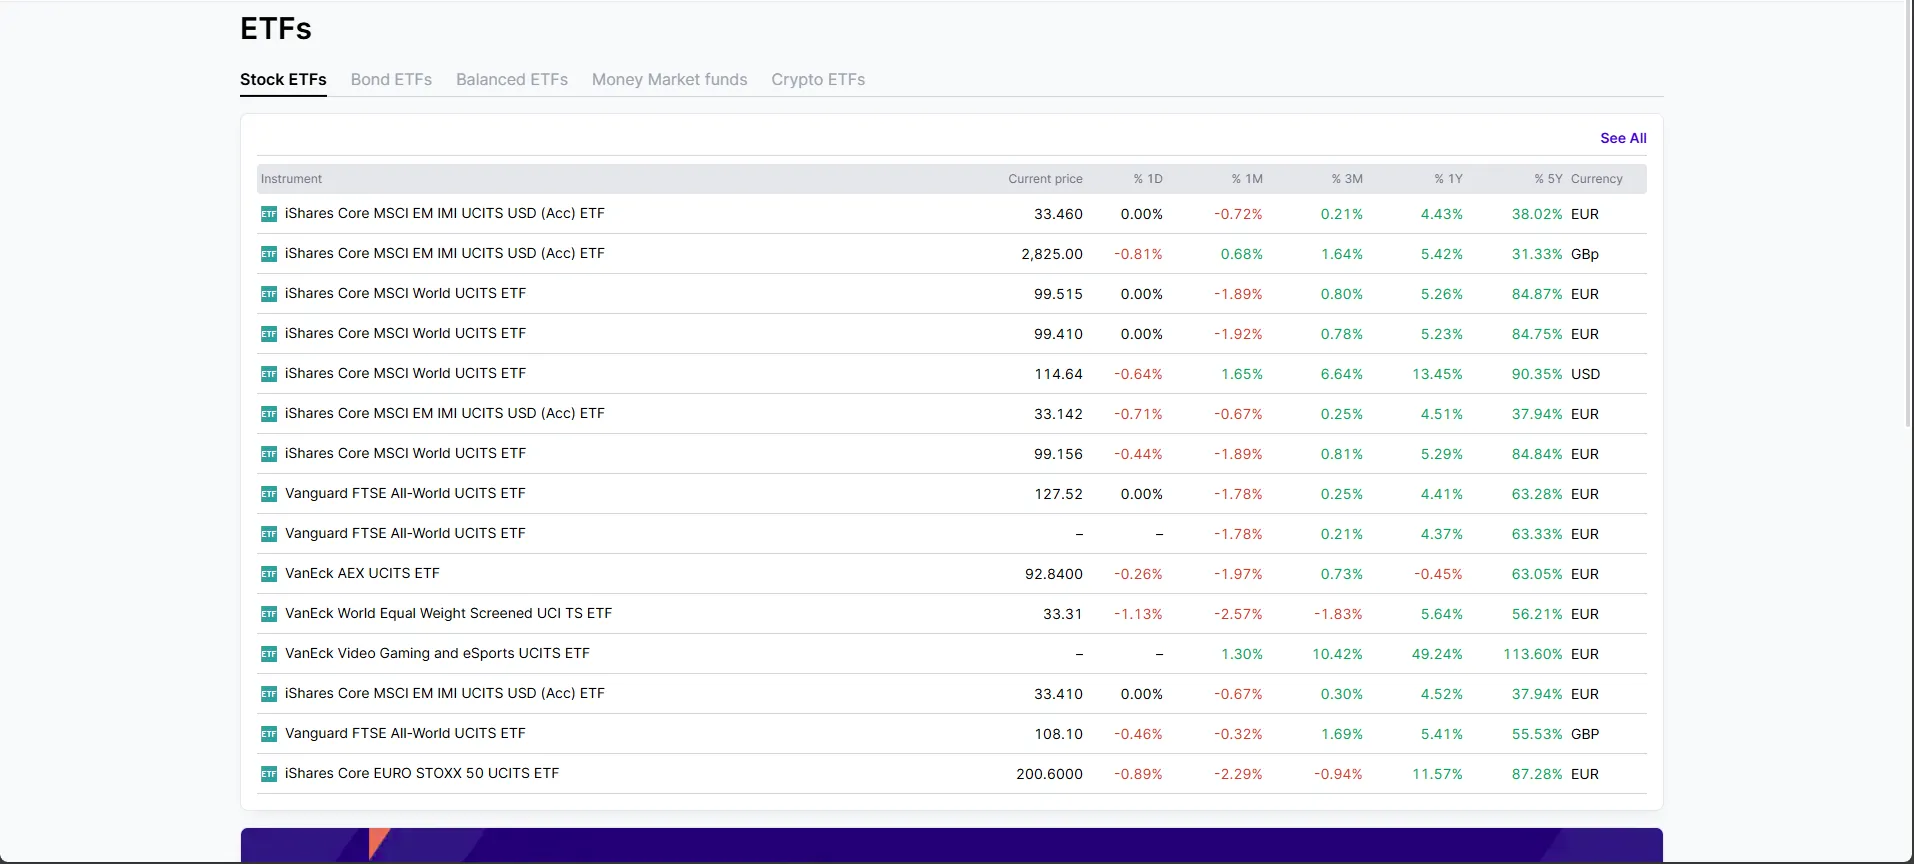Click the Currency column header

coord(1597,179)
